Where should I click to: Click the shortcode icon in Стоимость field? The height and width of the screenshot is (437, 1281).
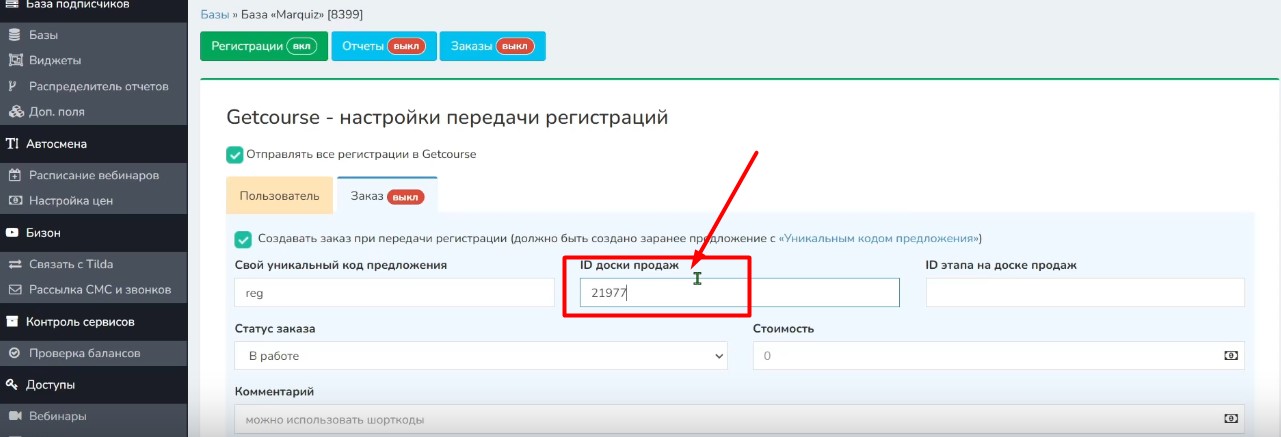(x=1231, y=356)
